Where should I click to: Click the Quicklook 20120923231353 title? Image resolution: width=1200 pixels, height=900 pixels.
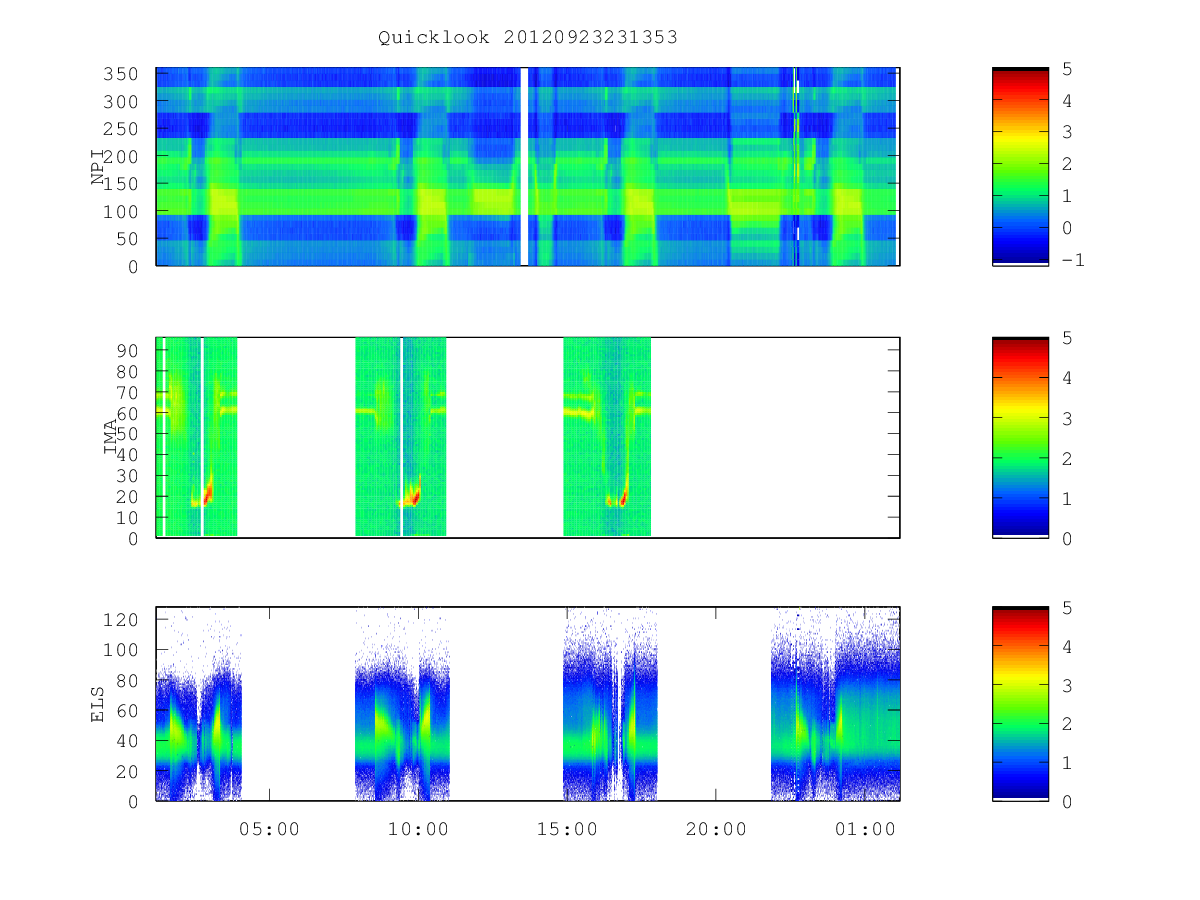[528, 38]
